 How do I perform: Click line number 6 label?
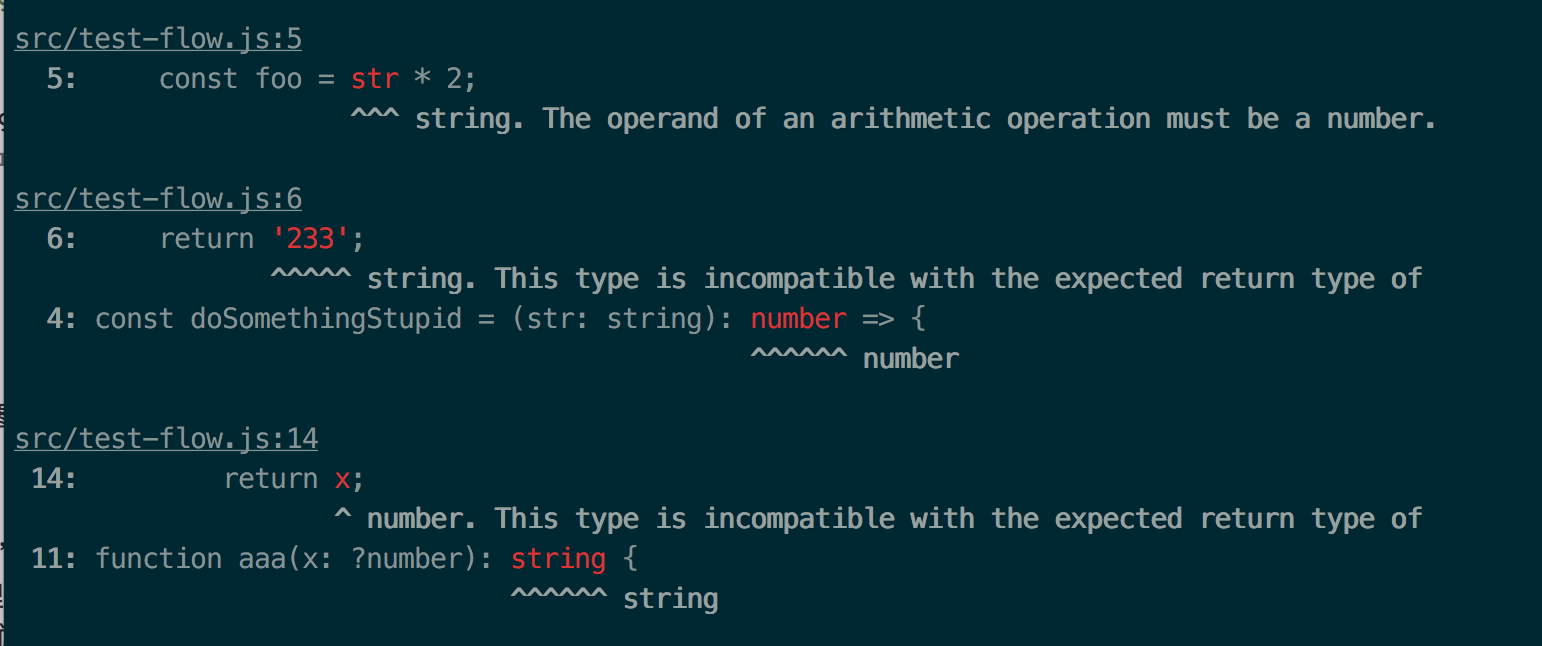click(x=62, y=239)
